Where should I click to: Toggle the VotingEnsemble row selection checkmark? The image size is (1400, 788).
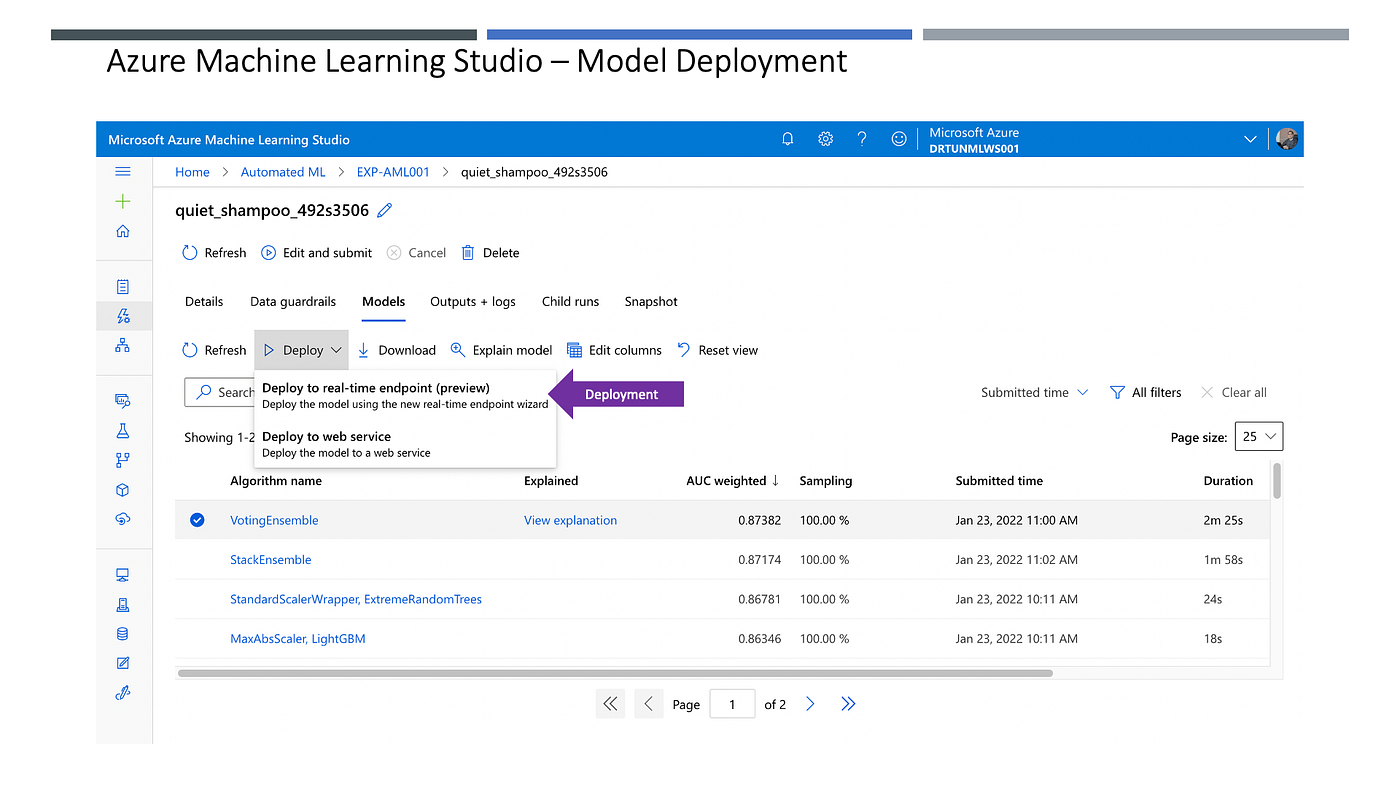point(197,520)
